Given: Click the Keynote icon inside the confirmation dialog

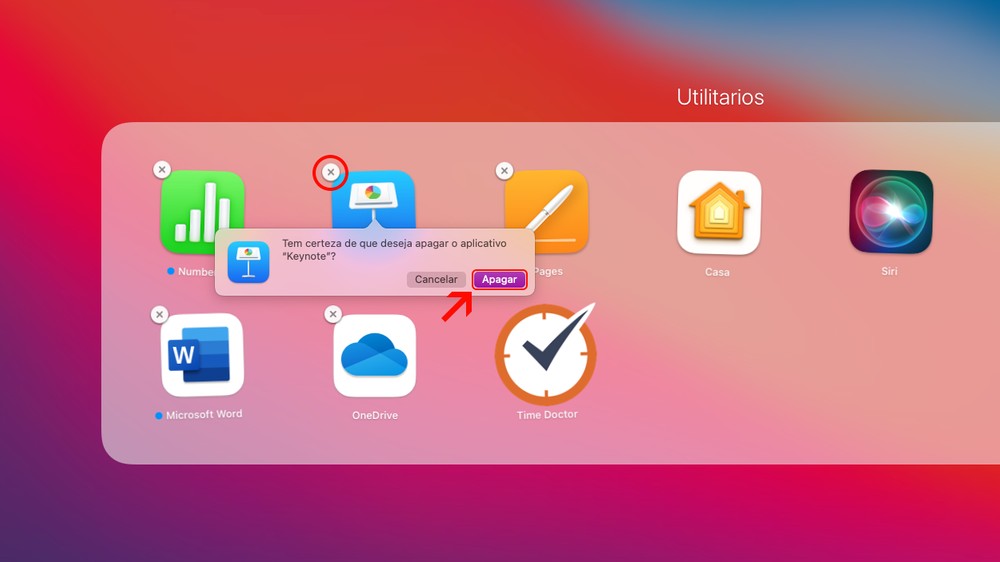Looking at the screenshot, I should 248,262.
